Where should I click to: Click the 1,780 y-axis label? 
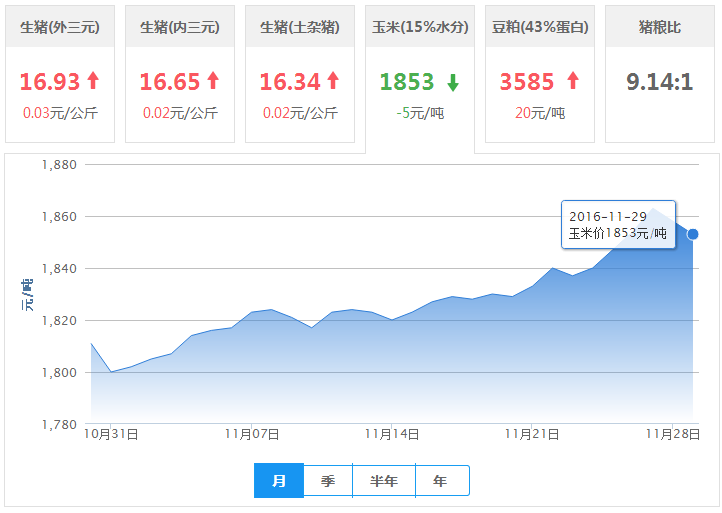click(x=59, y=425)
